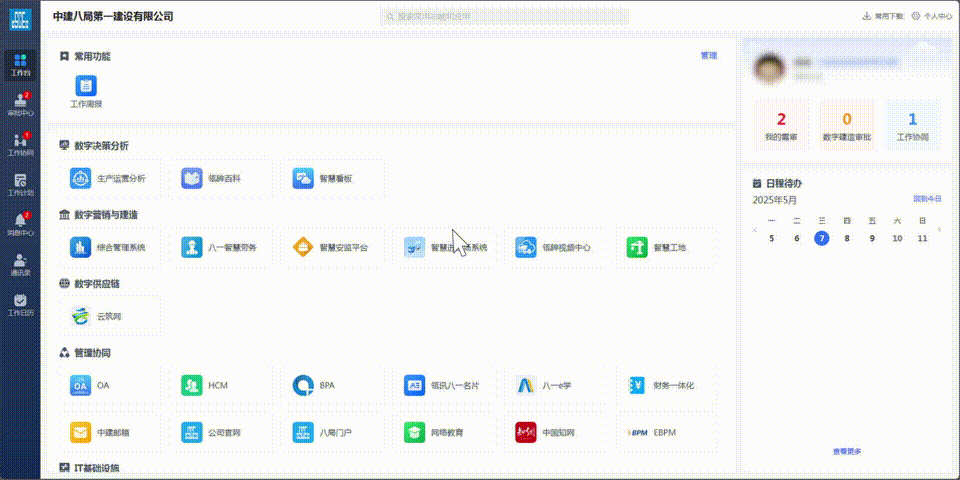
Task: Click the top search input field
Action: 505,17
